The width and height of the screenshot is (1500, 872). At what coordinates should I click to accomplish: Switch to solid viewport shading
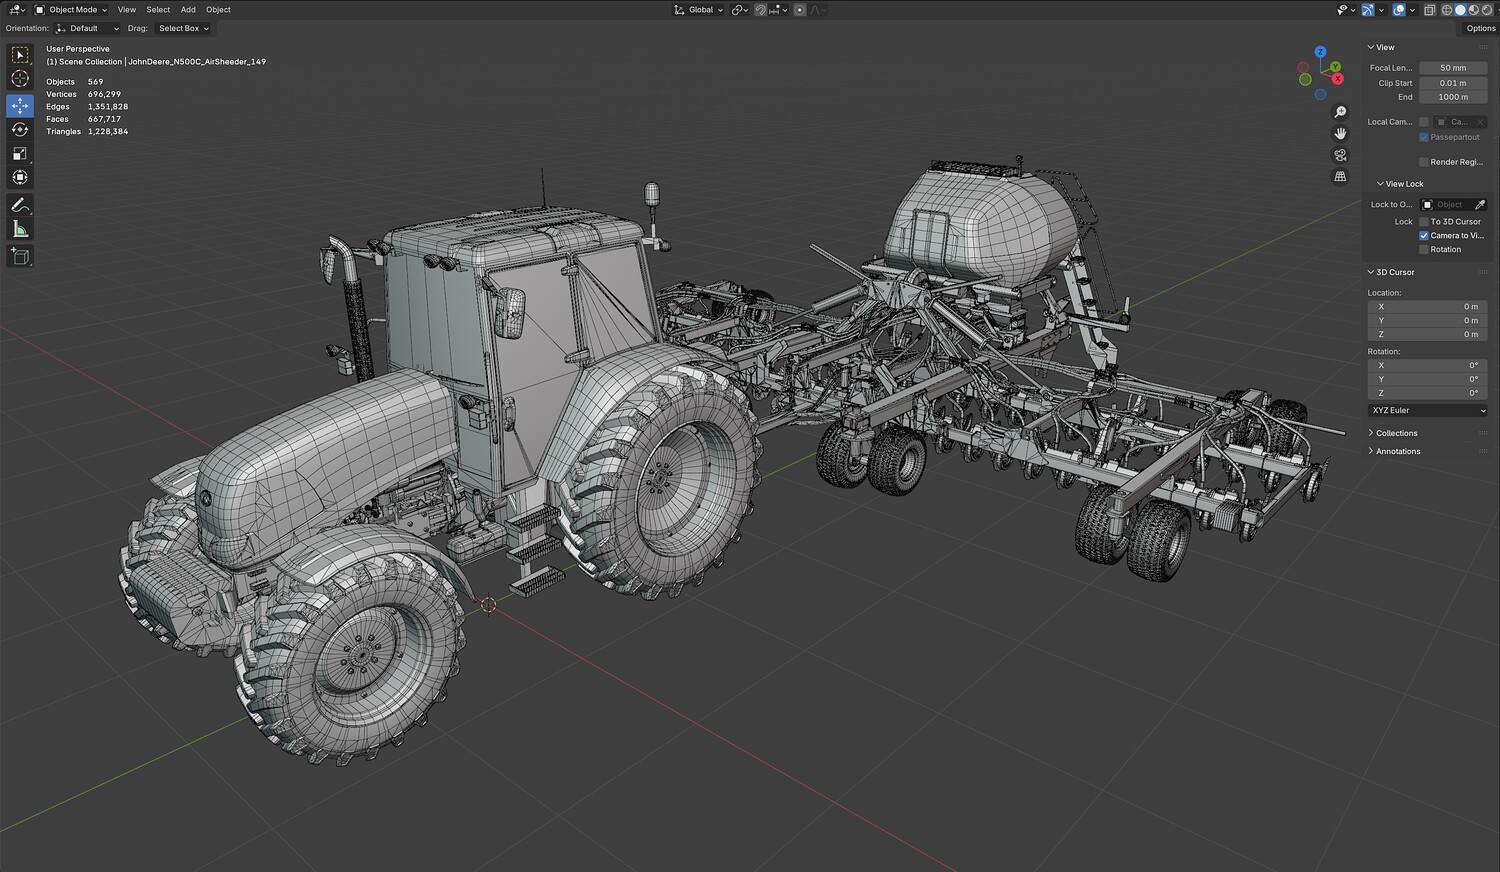tap(1460, 10)
